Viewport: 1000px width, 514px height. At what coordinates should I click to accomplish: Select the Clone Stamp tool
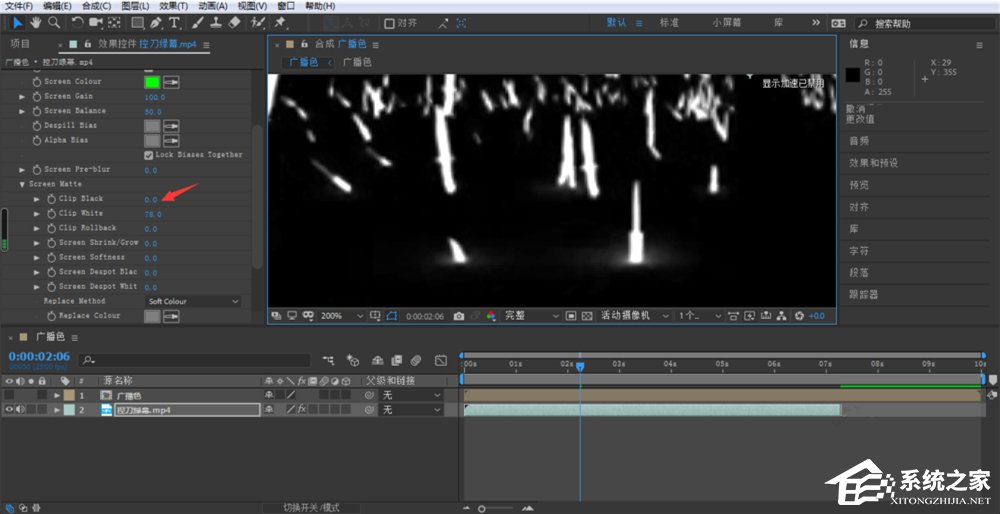[217, 22]
